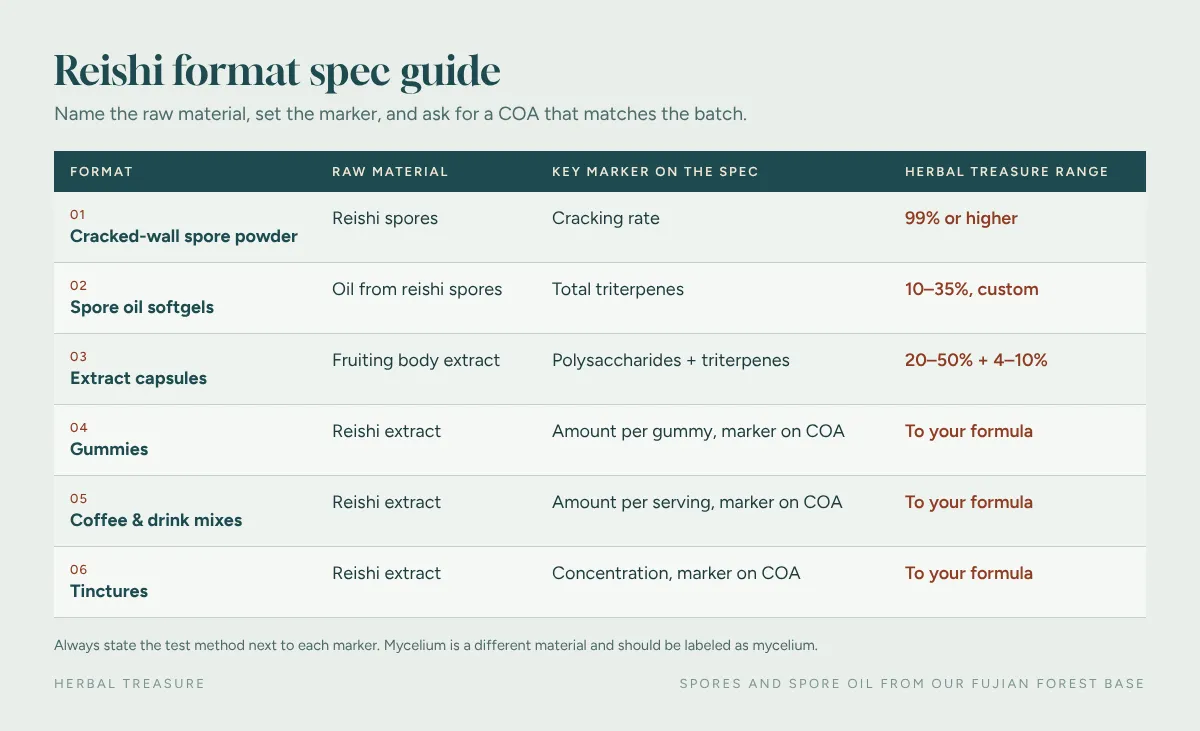Select the Coffee & drink mixes row
Image resolution: width=1200 pixels, height=731 pixels.
[600, 511]
